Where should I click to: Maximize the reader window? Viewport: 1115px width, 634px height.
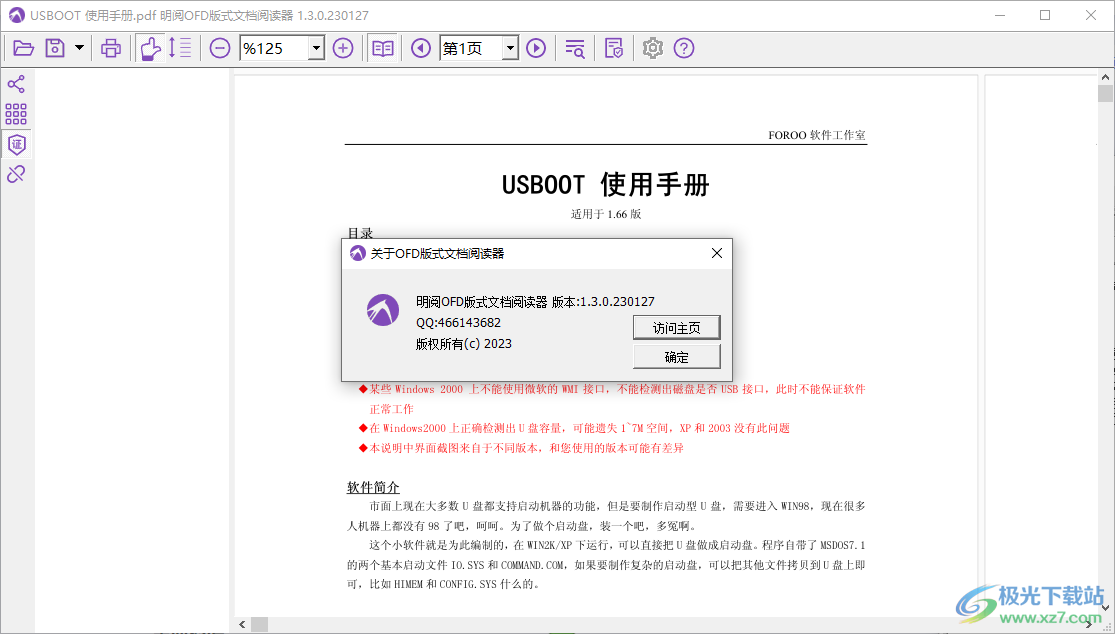1045,15
